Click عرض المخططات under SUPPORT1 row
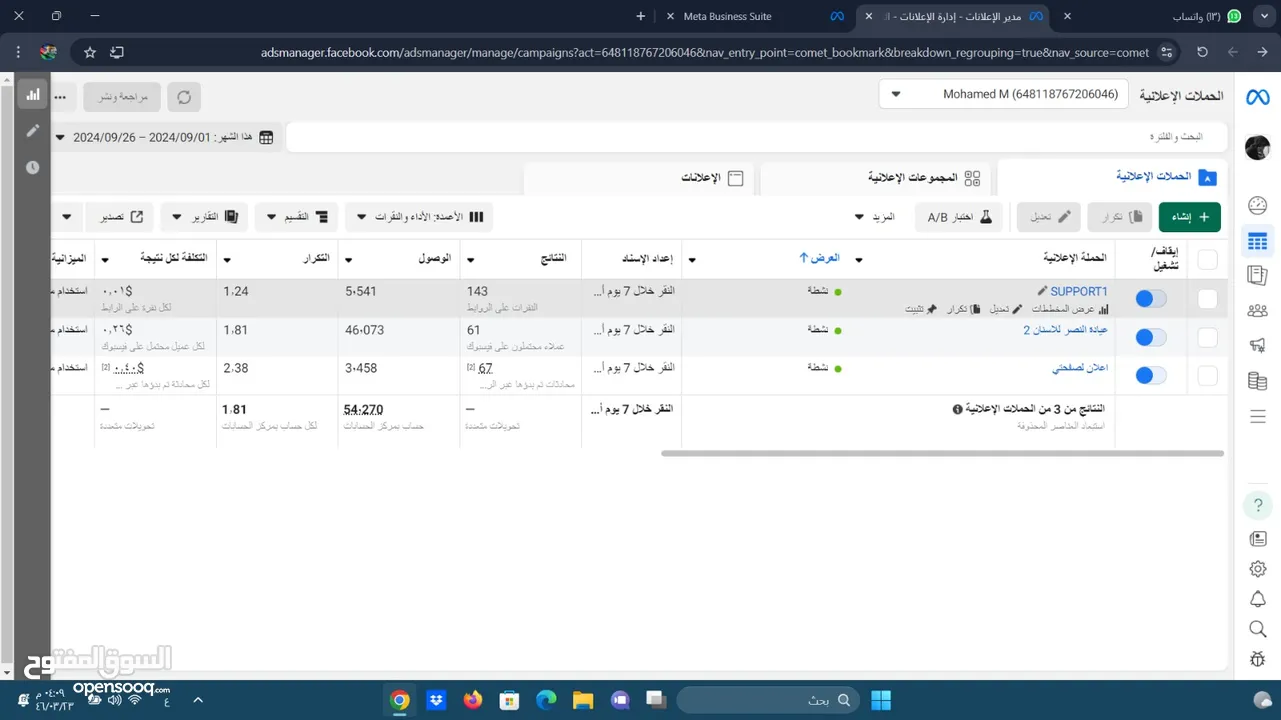The height and width of the screenshot is (720, 1281). point(1069,309)
